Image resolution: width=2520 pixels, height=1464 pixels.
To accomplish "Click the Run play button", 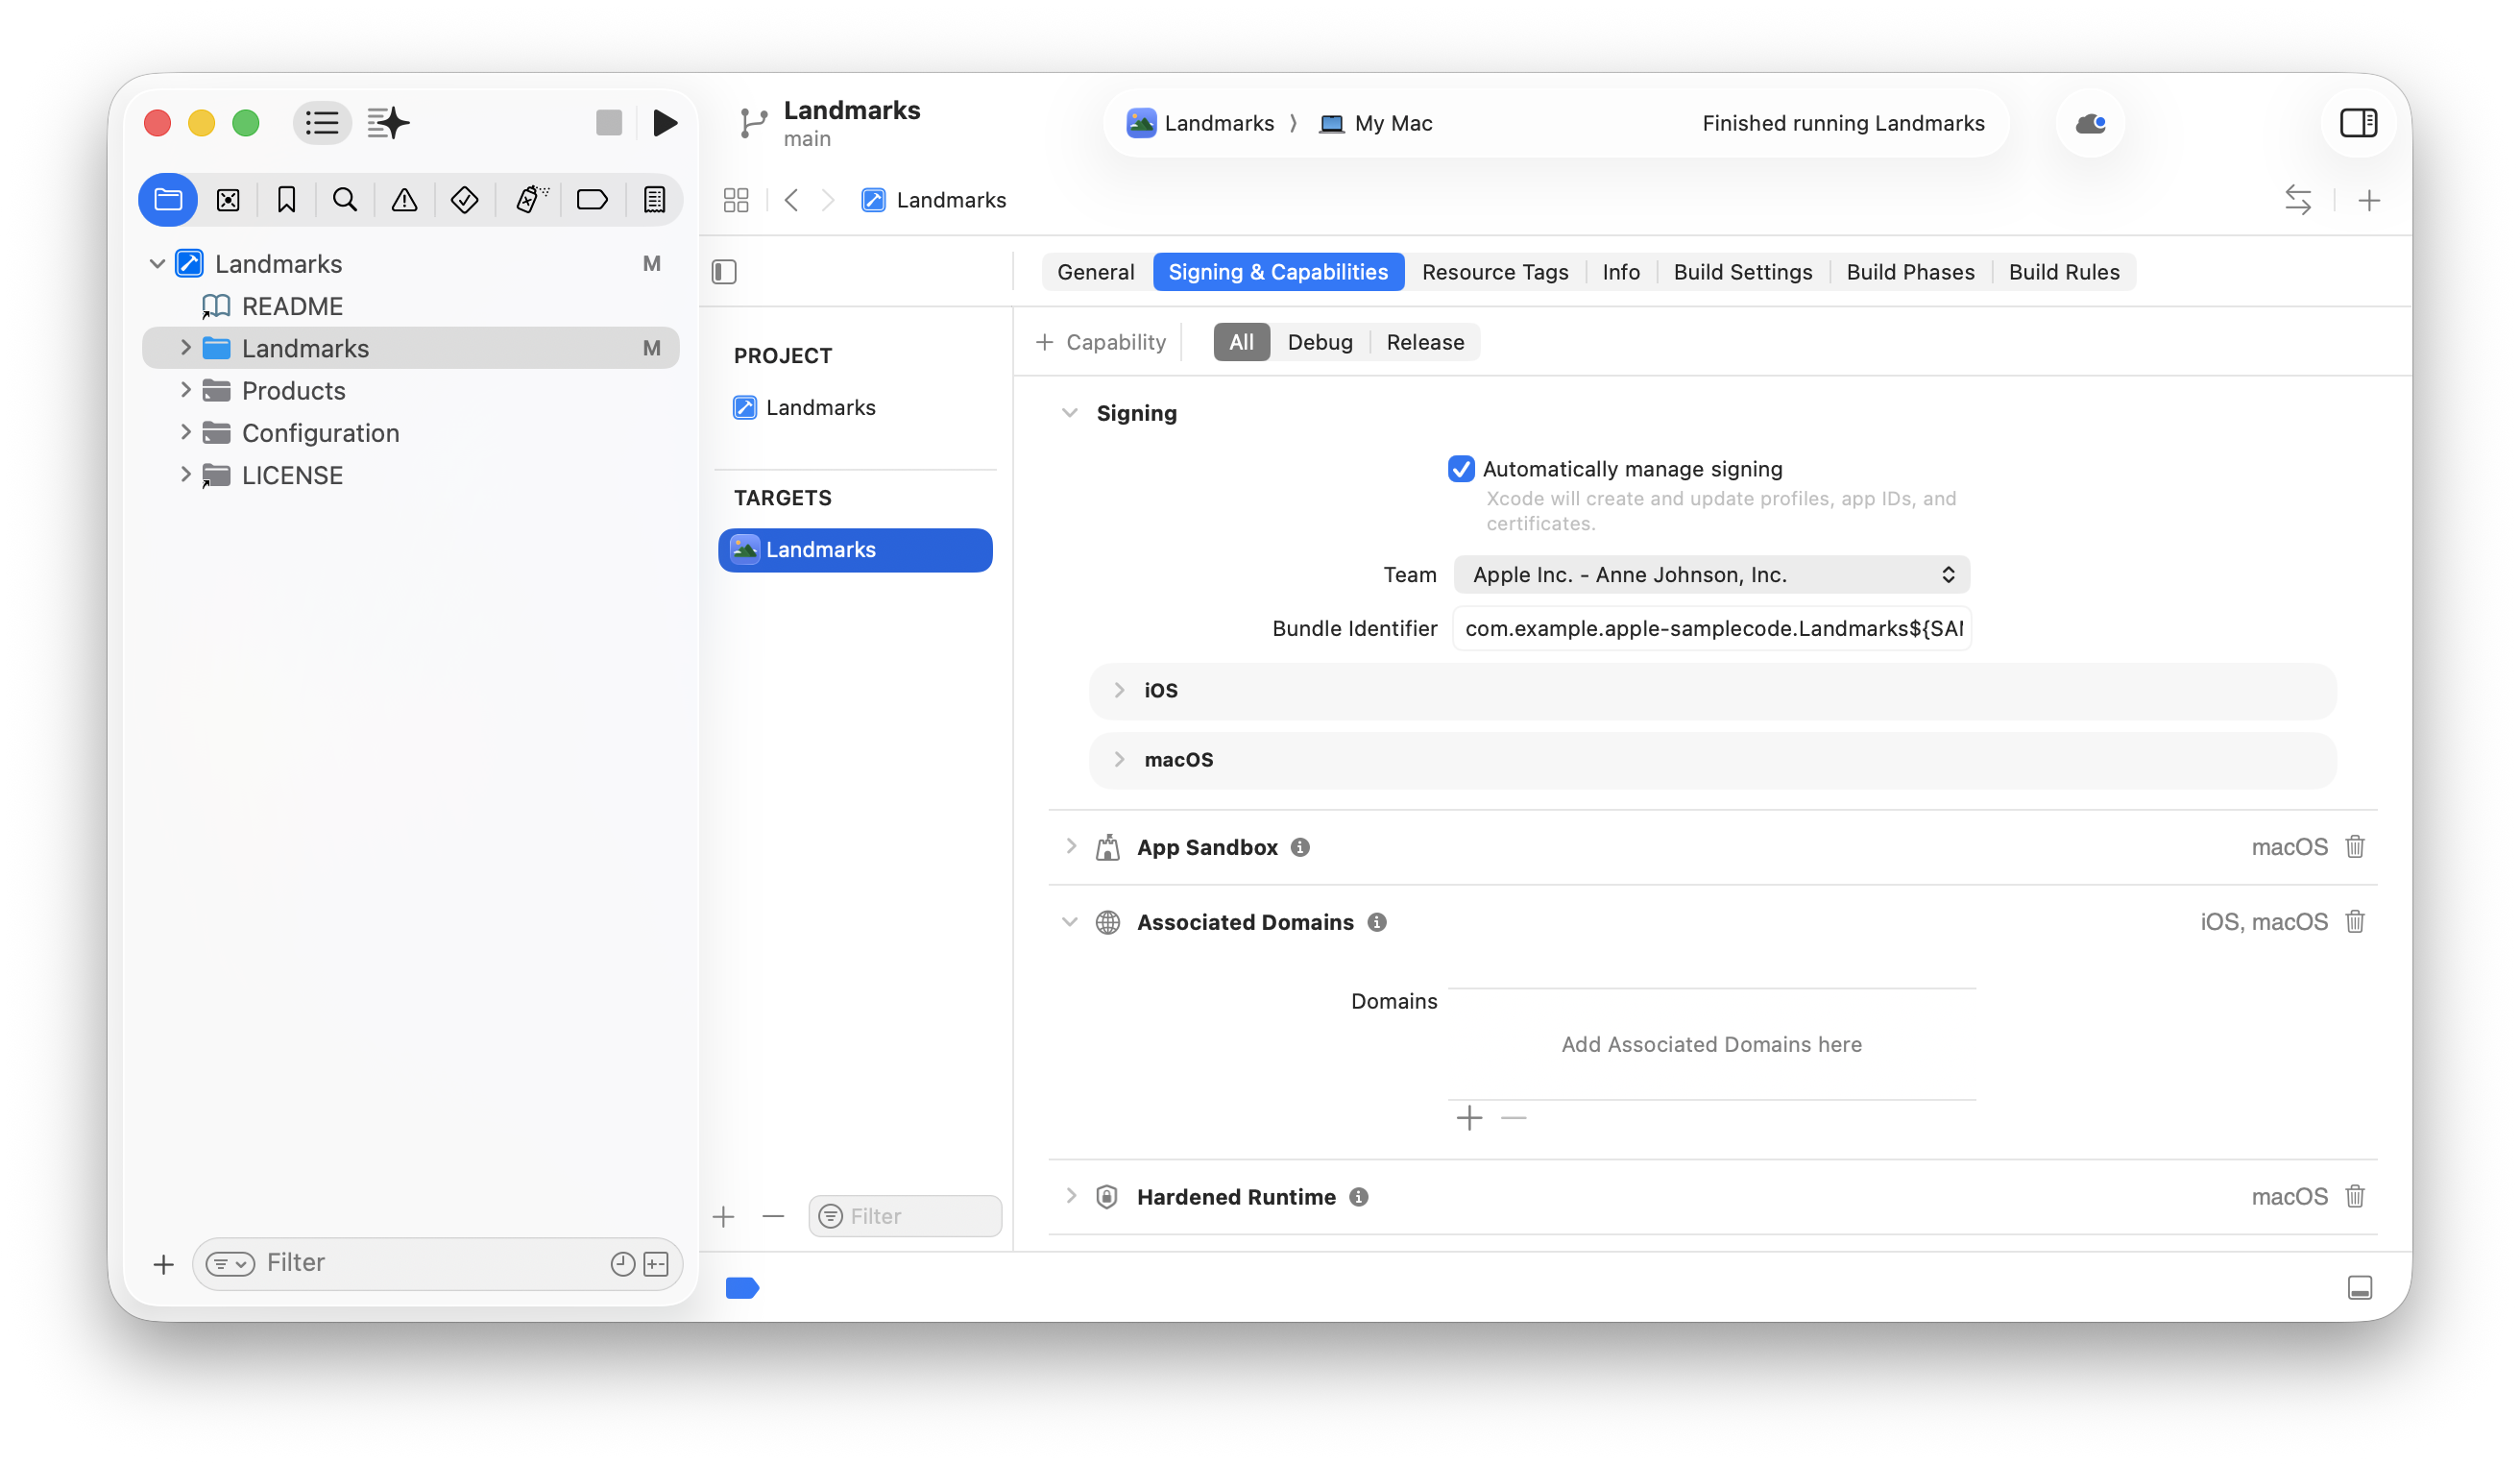I will pos(665,123).
